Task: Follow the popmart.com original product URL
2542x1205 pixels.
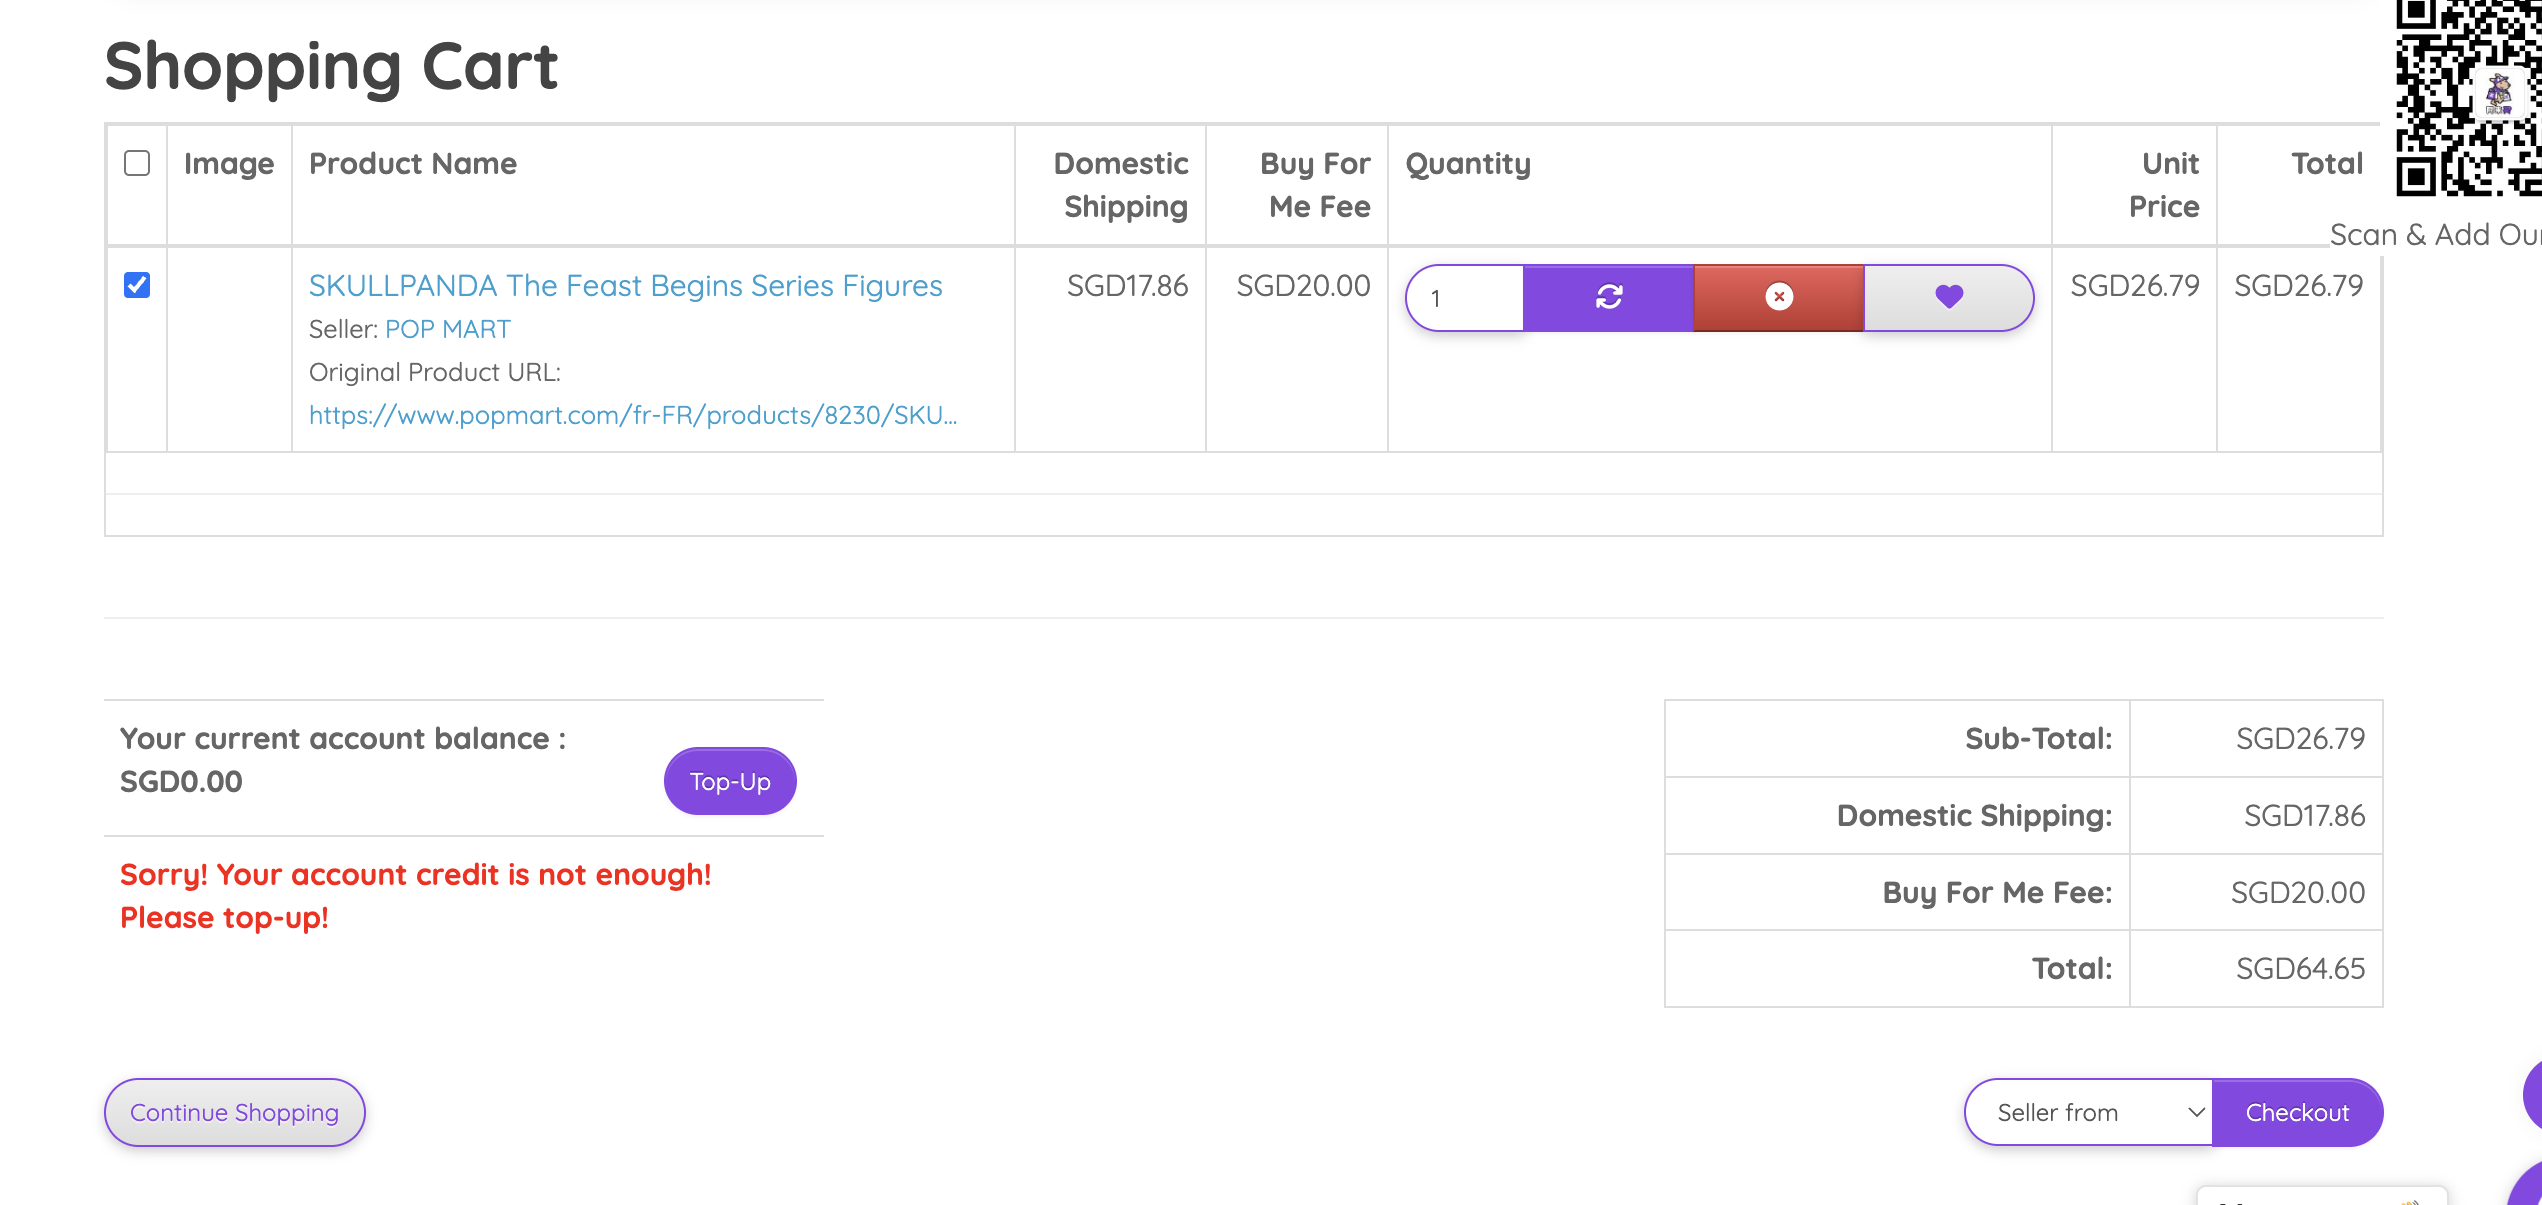Action: click(x=632, y=415)
